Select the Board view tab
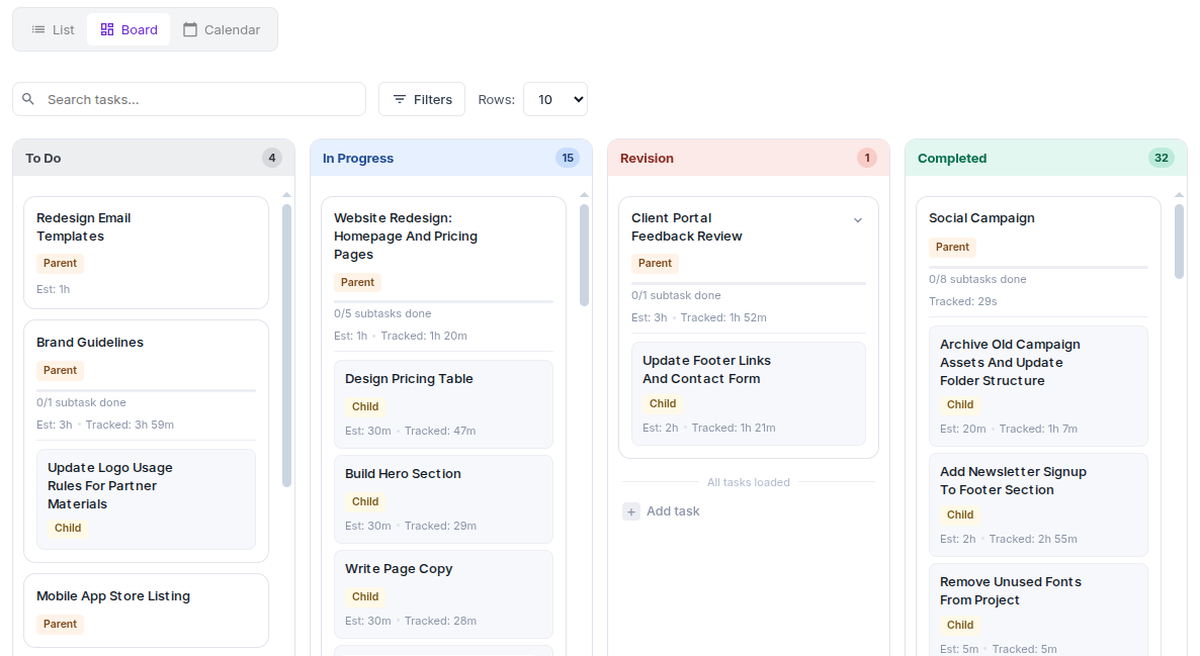This screenshot has width=1200, height=656. tap(129, 30)
